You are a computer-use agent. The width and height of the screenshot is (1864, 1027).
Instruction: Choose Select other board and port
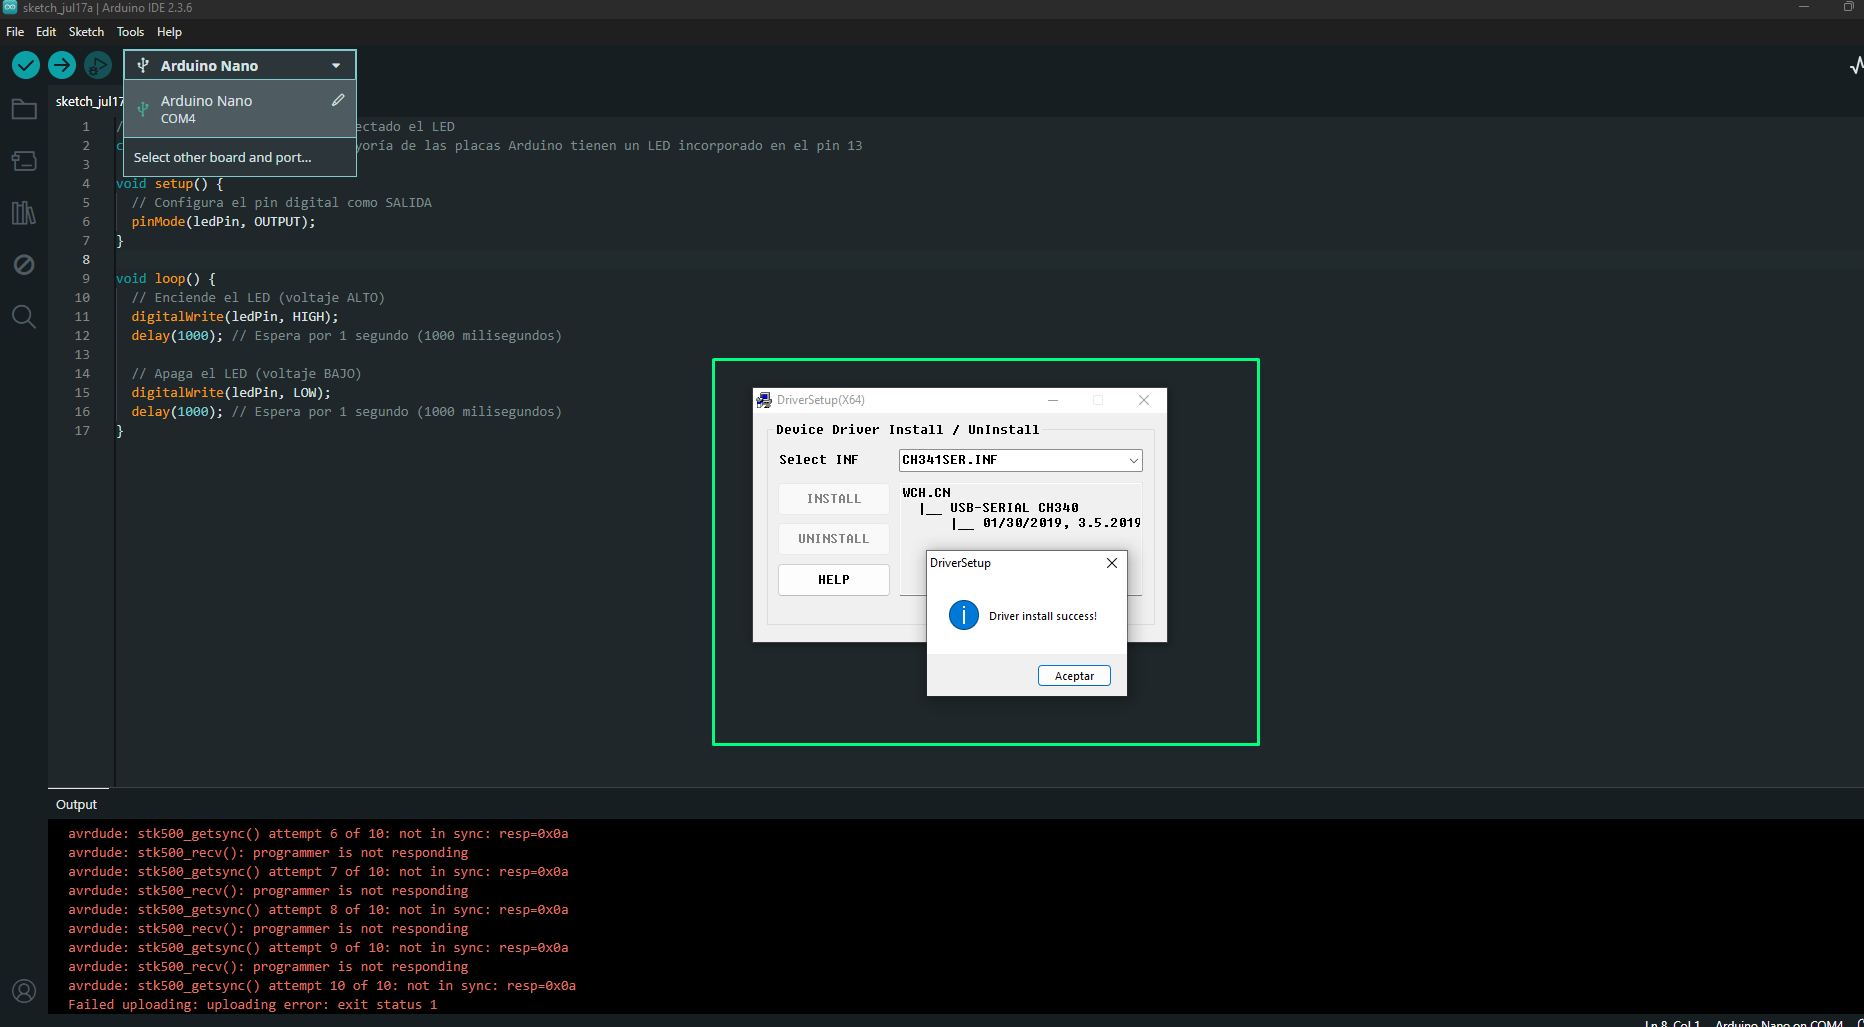(x=222, y=157)
